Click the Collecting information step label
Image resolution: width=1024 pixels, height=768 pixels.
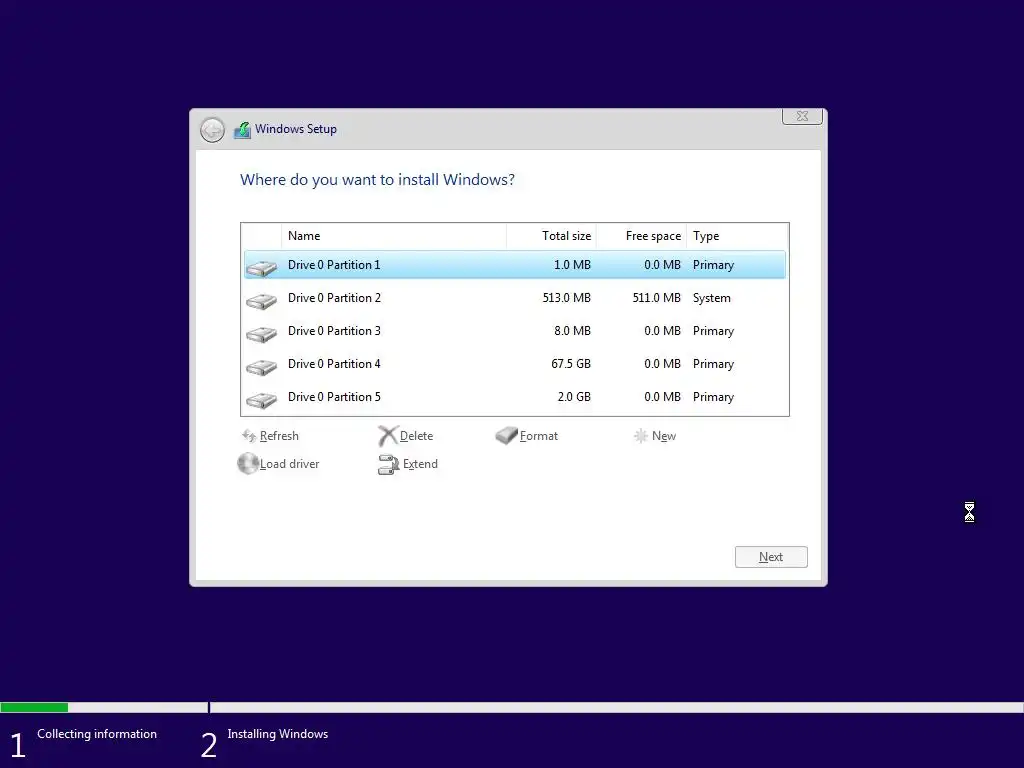coord(97,734)
